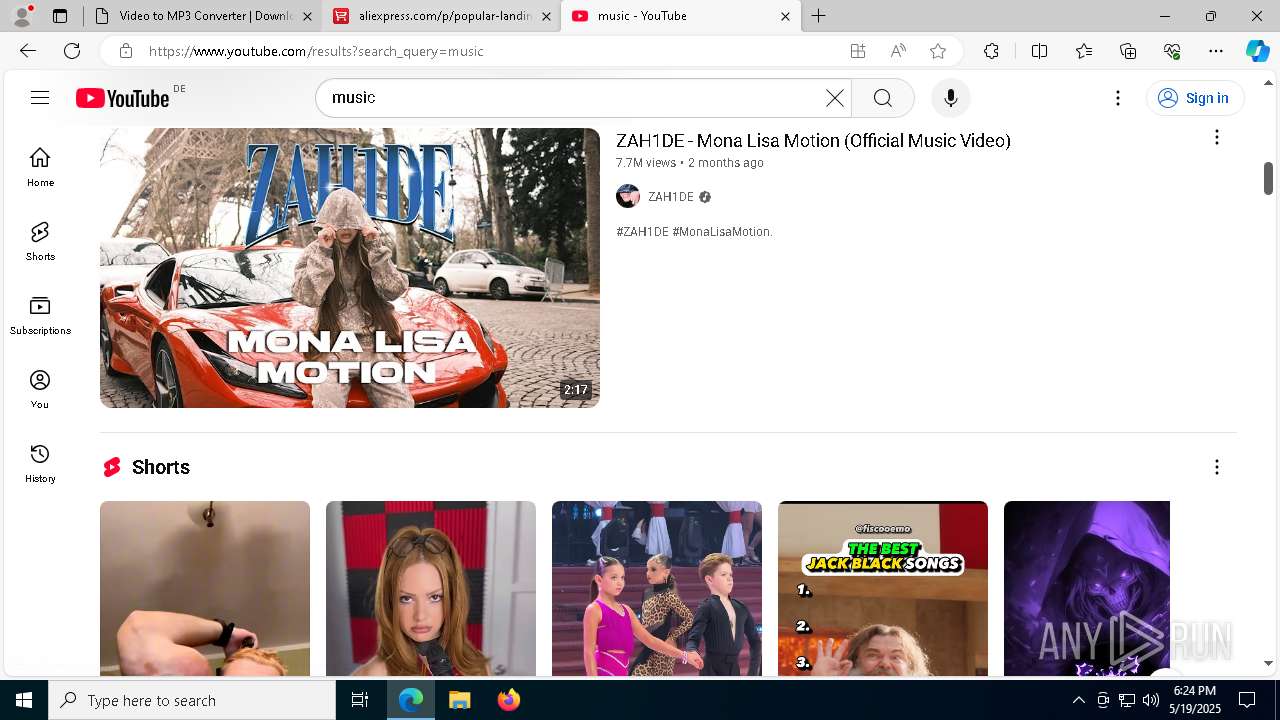Open the red-haired woman with microphone short

pyautogui.click(x=431, y=588)
